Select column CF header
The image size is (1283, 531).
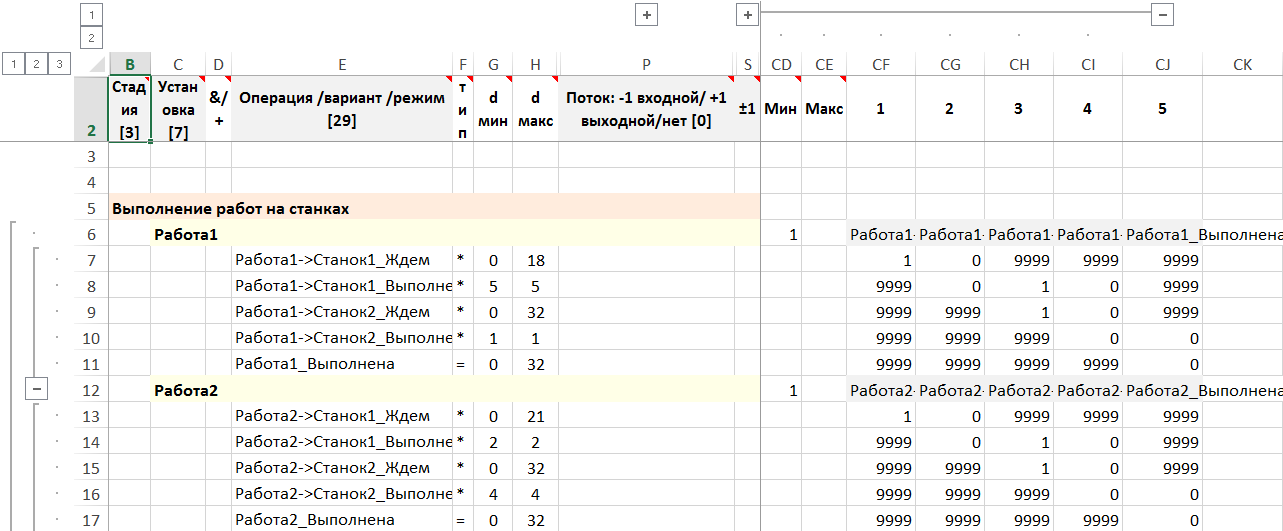point(880,65)
